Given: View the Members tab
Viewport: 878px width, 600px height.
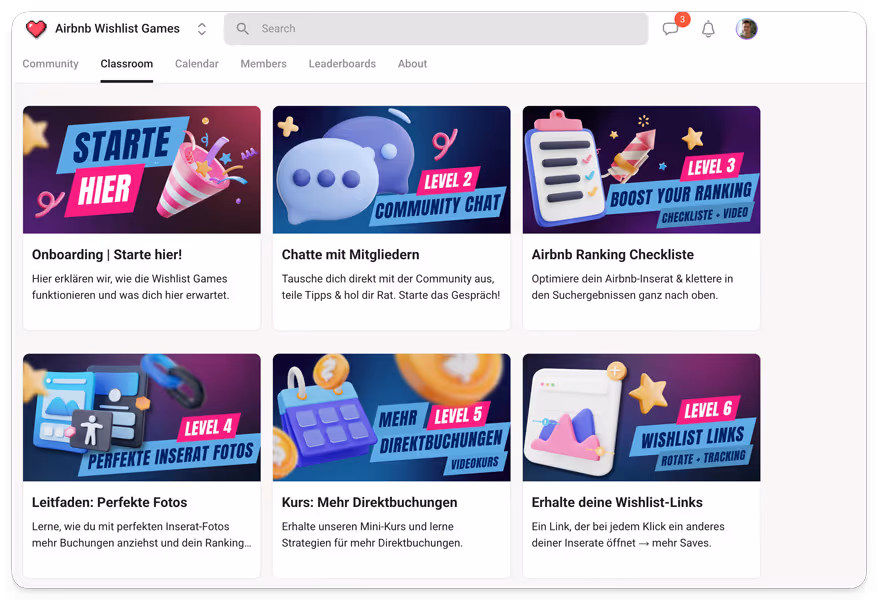Looking at the screenshot, I should pyautogui.click(x=263, y=63).
